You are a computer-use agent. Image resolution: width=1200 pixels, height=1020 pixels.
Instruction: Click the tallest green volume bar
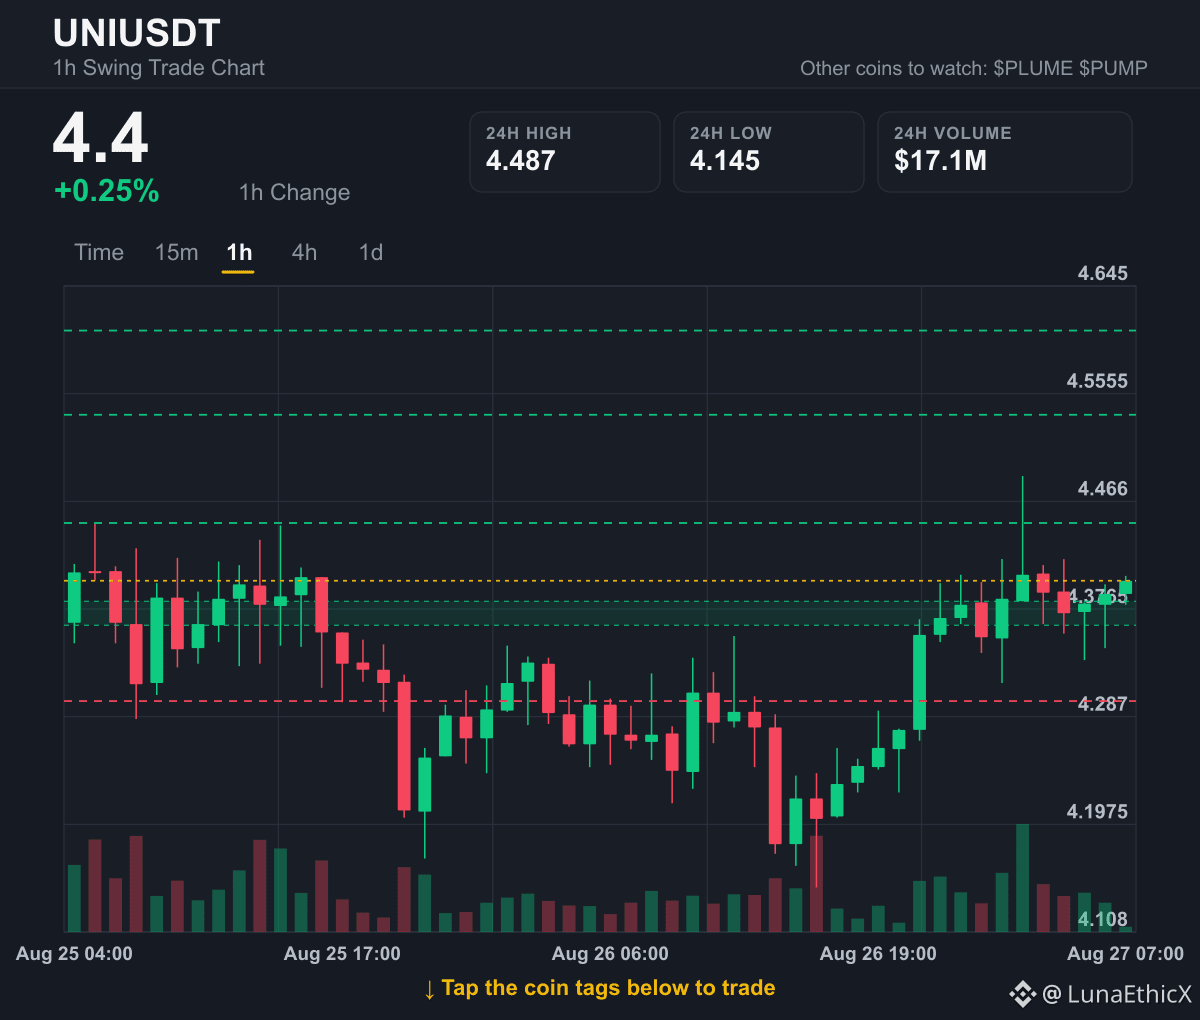point(1022,878)
